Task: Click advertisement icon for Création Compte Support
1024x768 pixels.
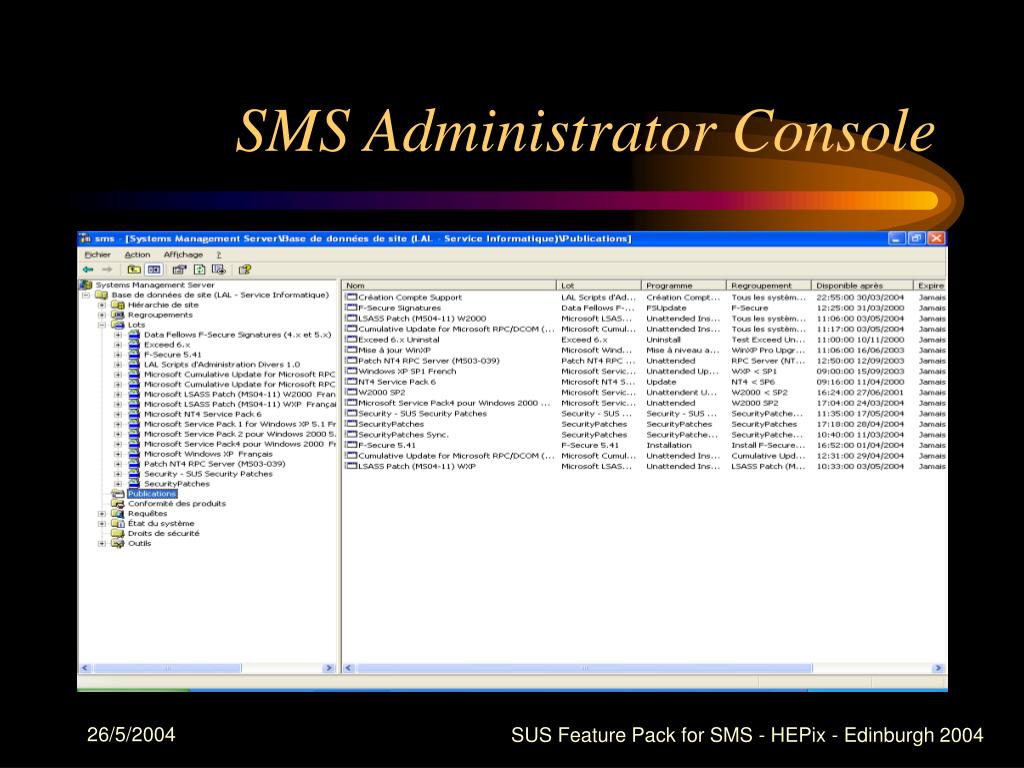Action: click(x=351, y=297)
